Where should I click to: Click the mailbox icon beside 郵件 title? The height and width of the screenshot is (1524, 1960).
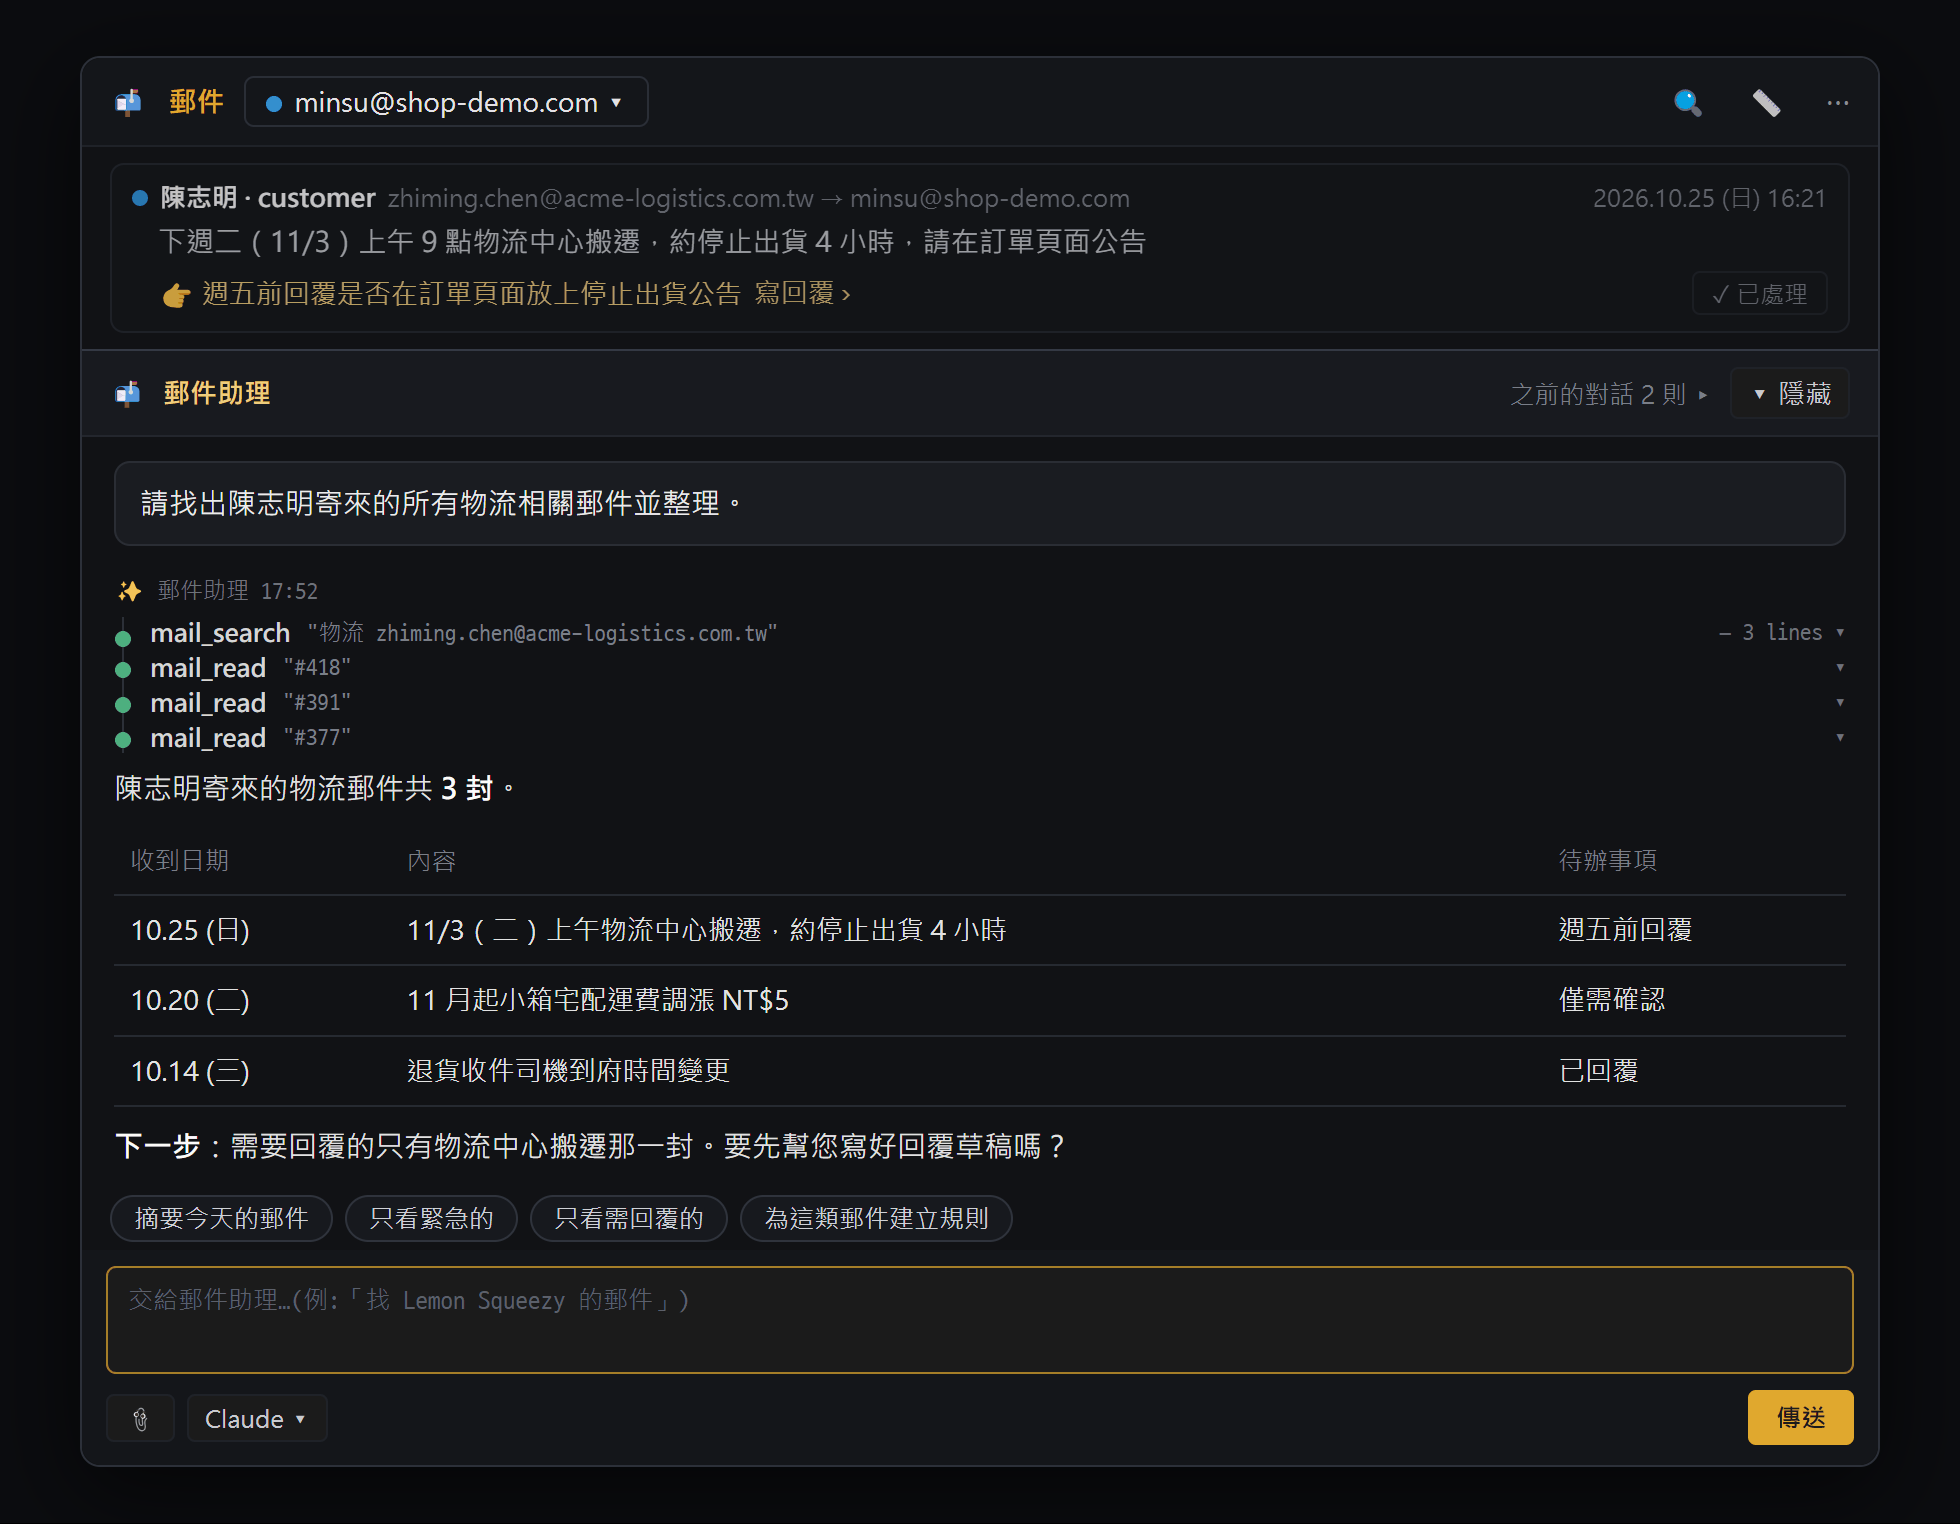pos(128,102)
